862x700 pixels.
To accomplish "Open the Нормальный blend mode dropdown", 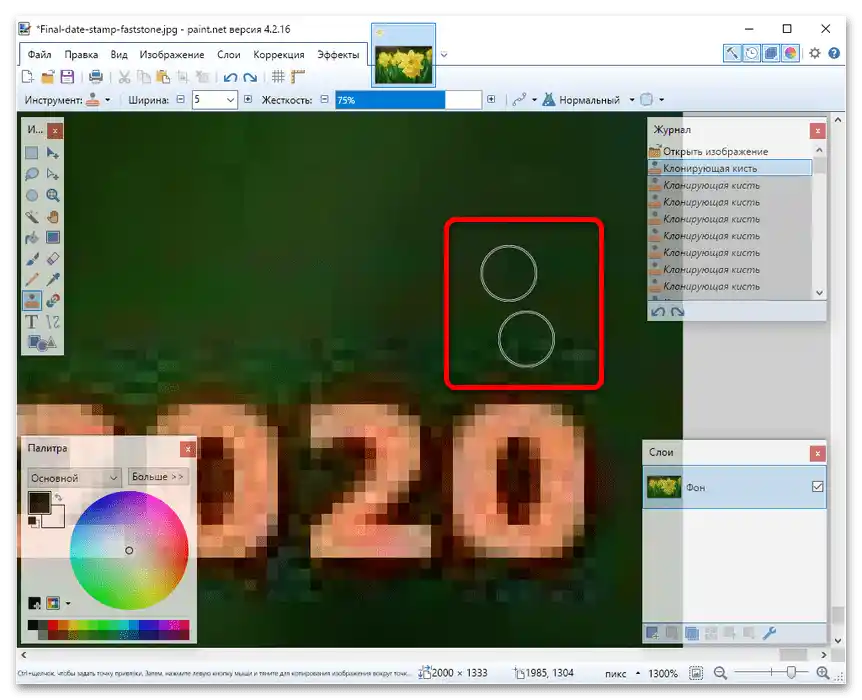I will (x=631, y=100).
